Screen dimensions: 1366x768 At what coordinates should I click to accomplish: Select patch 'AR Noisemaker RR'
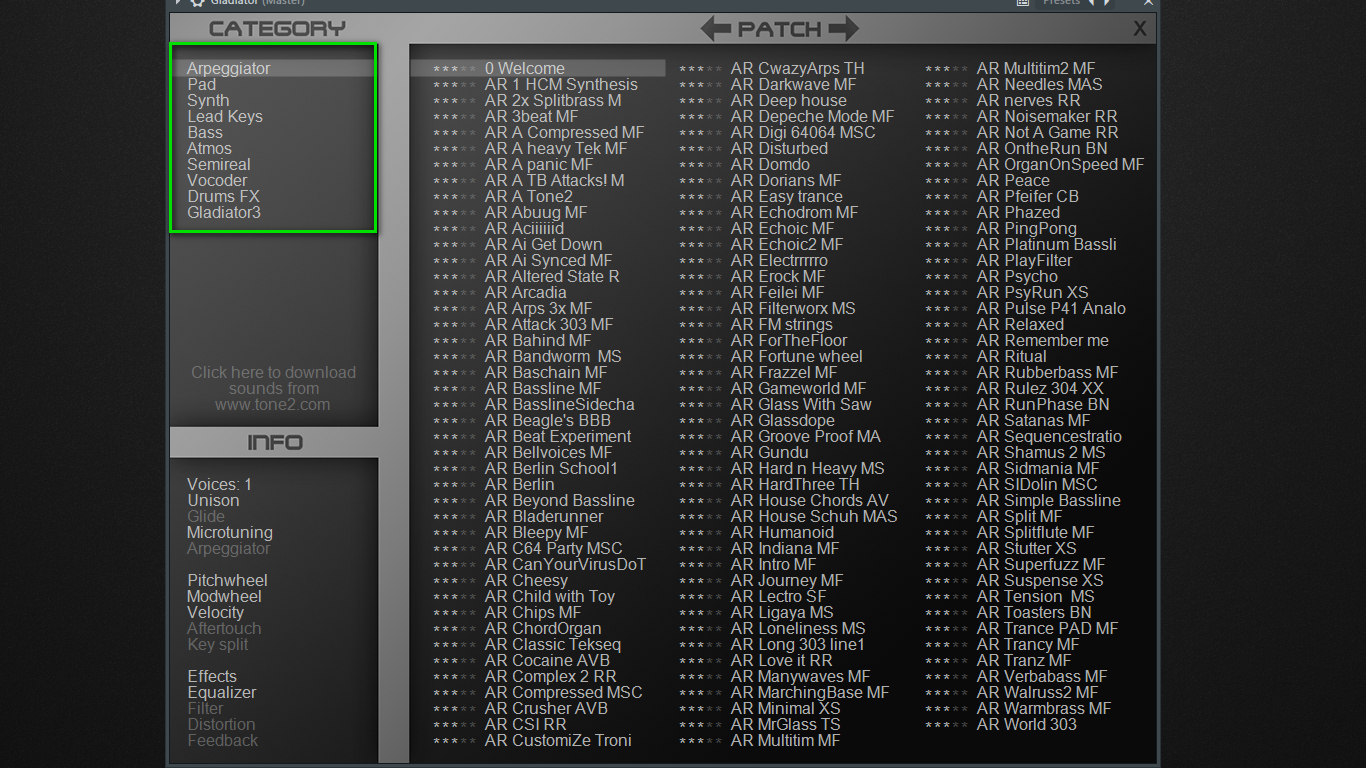pos(1047,117)
